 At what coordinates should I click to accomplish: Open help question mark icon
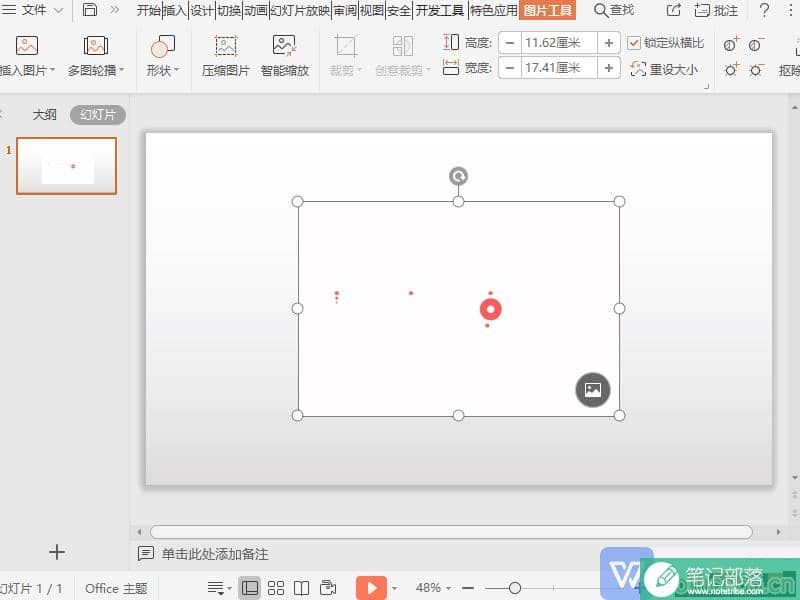[764, 10]
